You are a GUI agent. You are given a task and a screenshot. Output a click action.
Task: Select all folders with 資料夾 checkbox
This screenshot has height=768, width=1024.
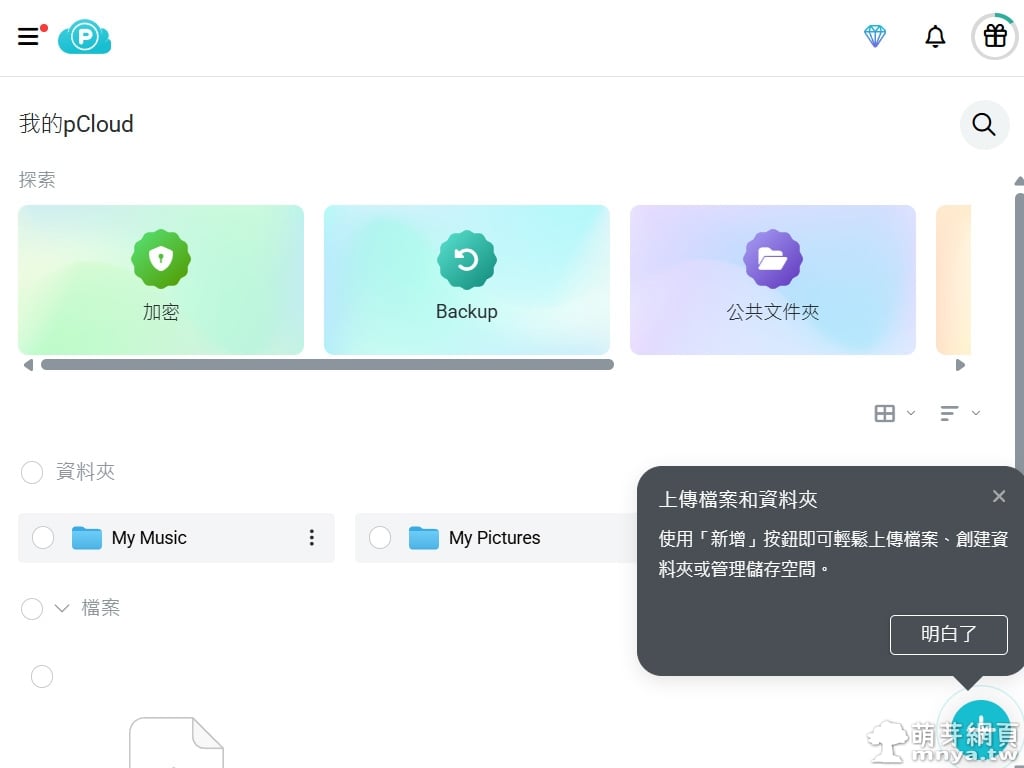(x=32, y=472)
